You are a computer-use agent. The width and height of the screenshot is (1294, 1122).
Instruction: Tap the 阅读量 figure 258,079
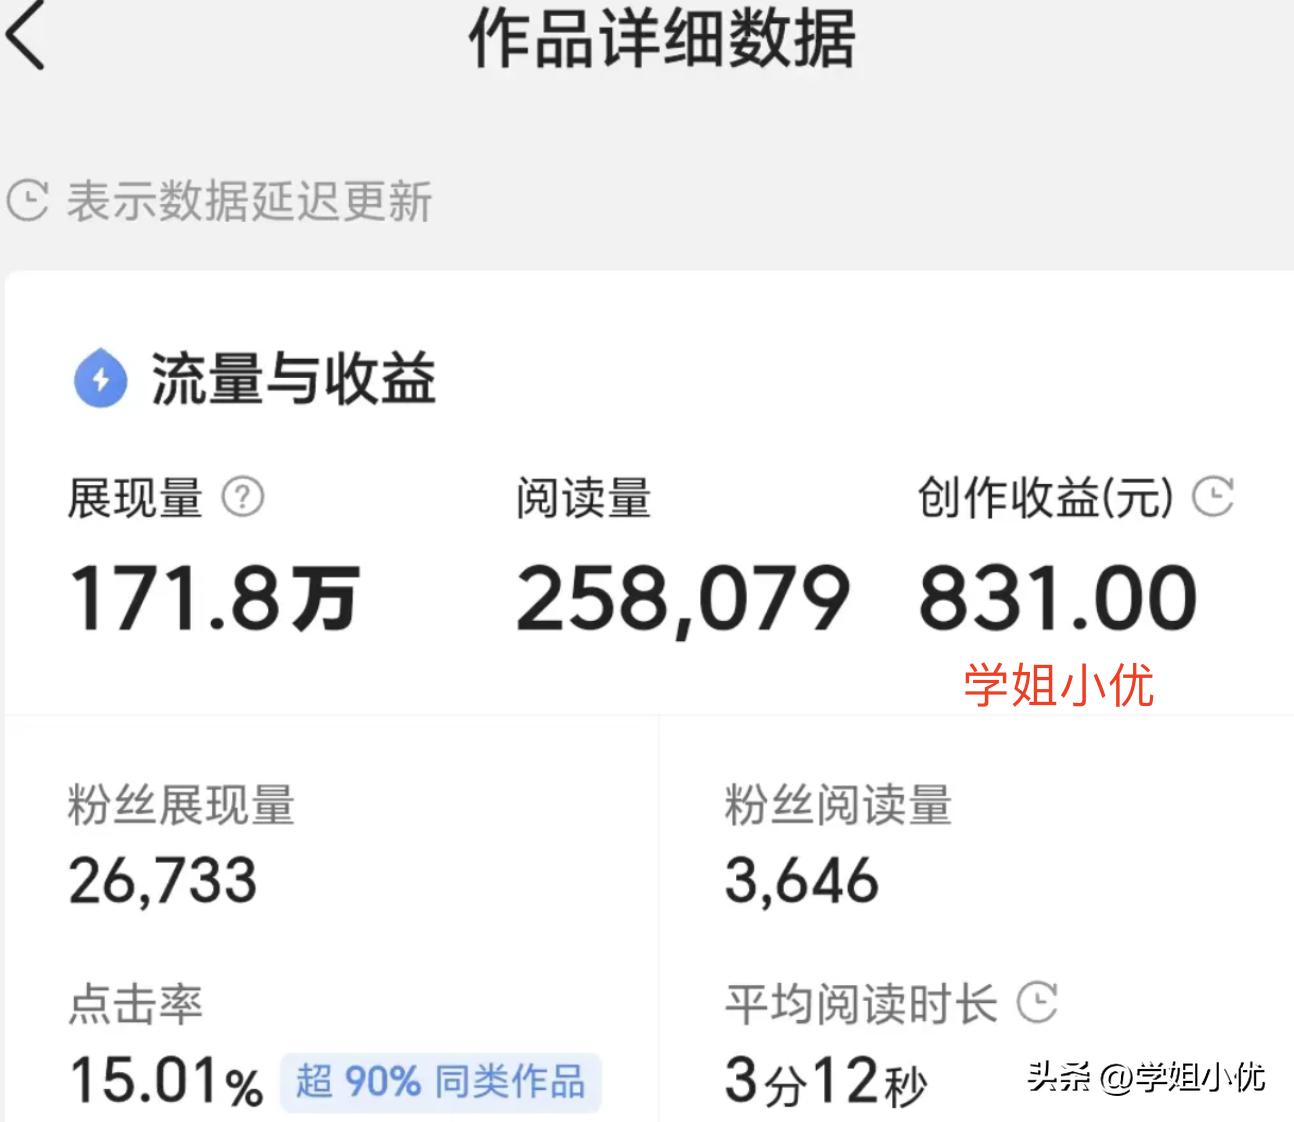[x=680, y=596]
